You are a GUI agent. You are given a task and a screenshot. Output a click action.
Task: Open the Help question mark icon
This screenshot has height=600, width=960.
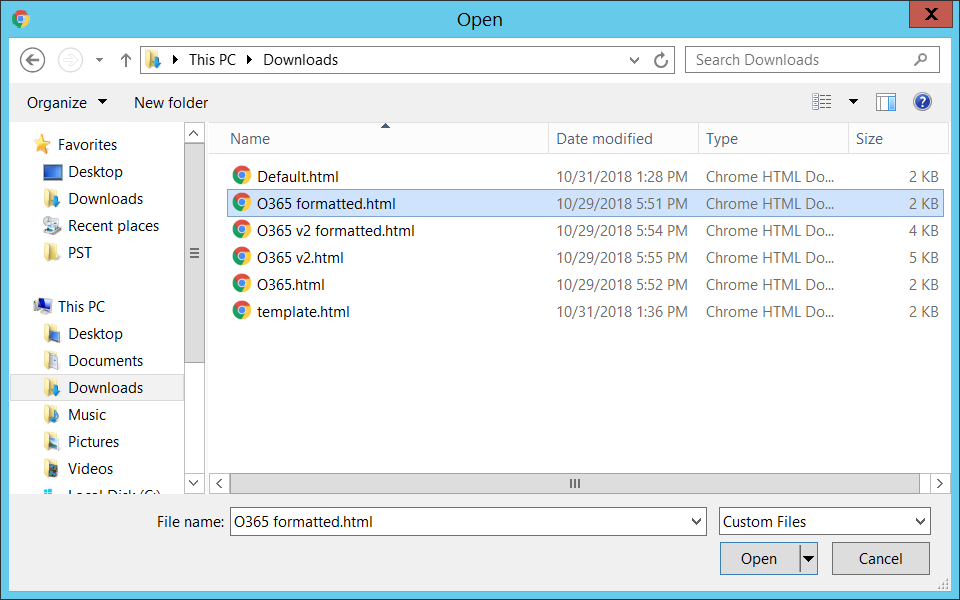pyautogui.click(x=922, y=102)
